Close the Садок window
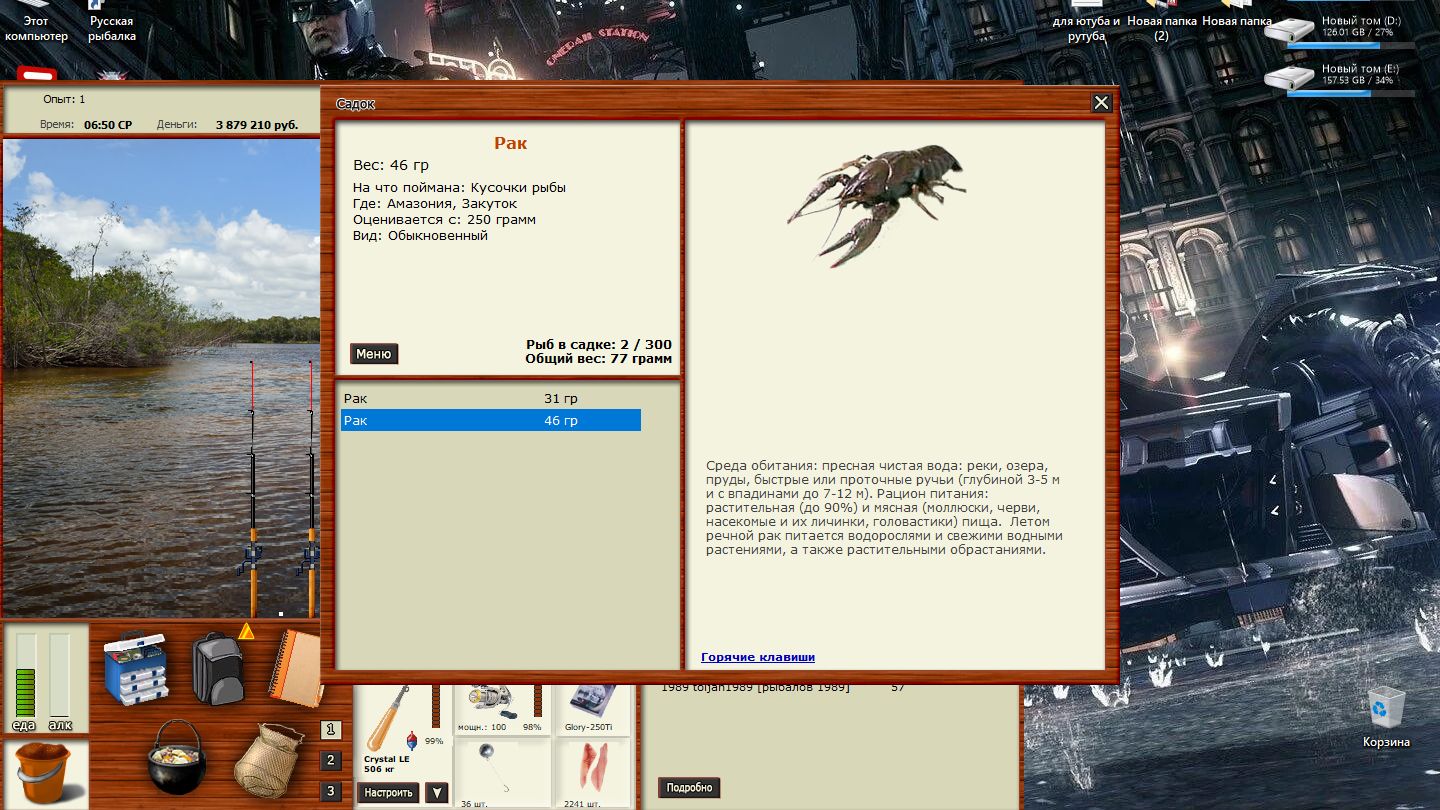The width and height of the screenshot is (1440, 810). pos(1101,103)
